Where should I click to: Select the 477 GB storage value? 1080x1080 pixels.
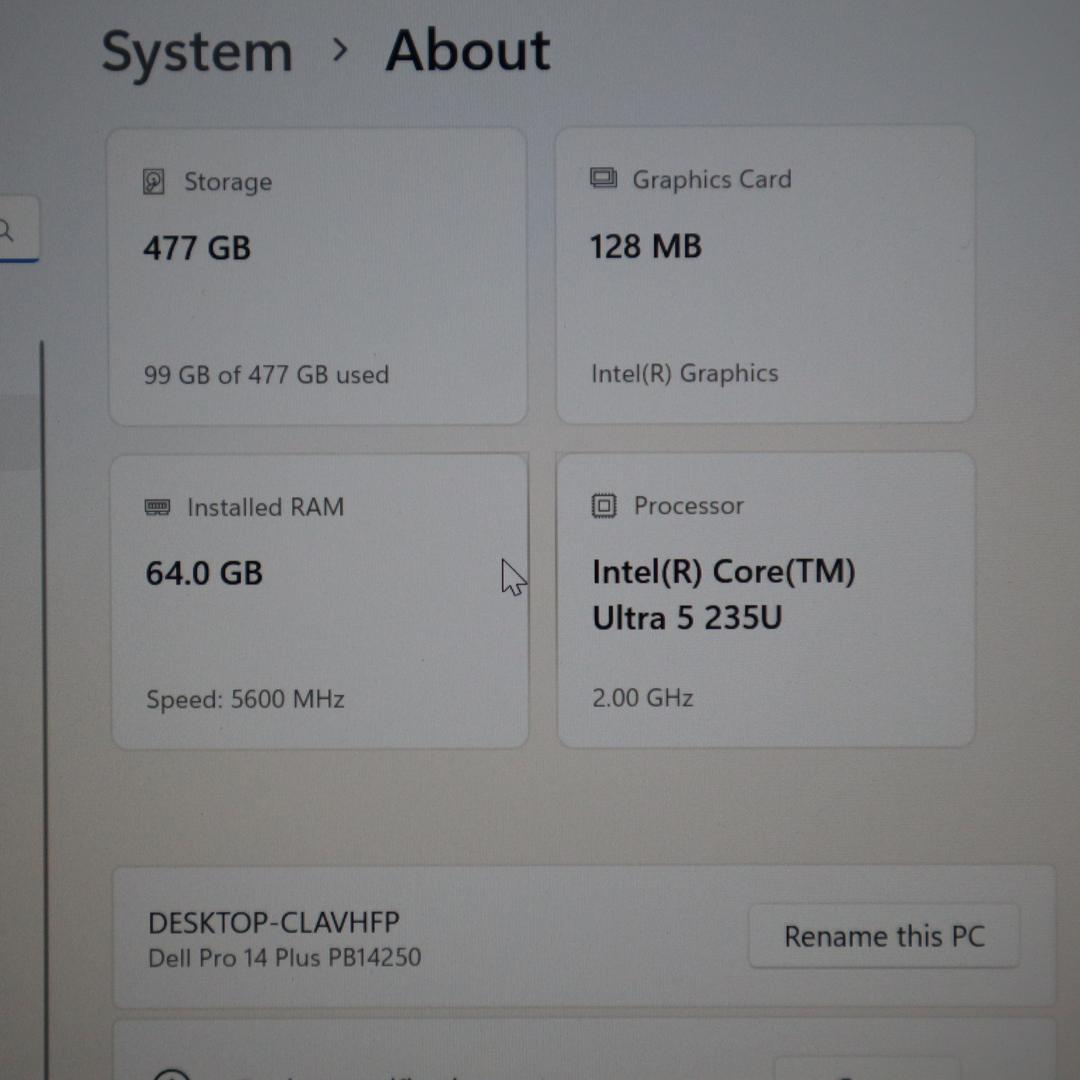[x=197, y=248]
